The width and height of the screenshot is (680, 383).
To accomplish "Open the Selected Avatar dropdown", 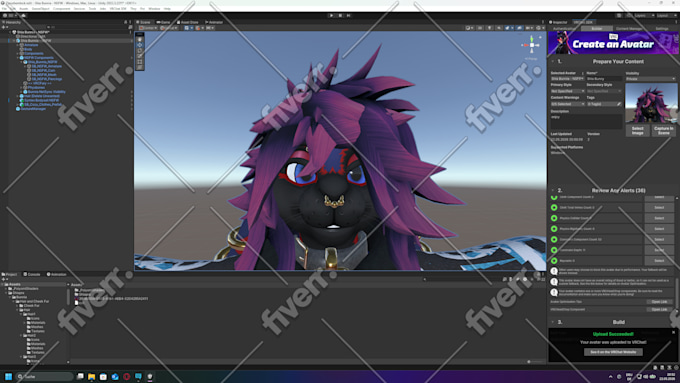I will pyautogui.click(x=568, y=79).
